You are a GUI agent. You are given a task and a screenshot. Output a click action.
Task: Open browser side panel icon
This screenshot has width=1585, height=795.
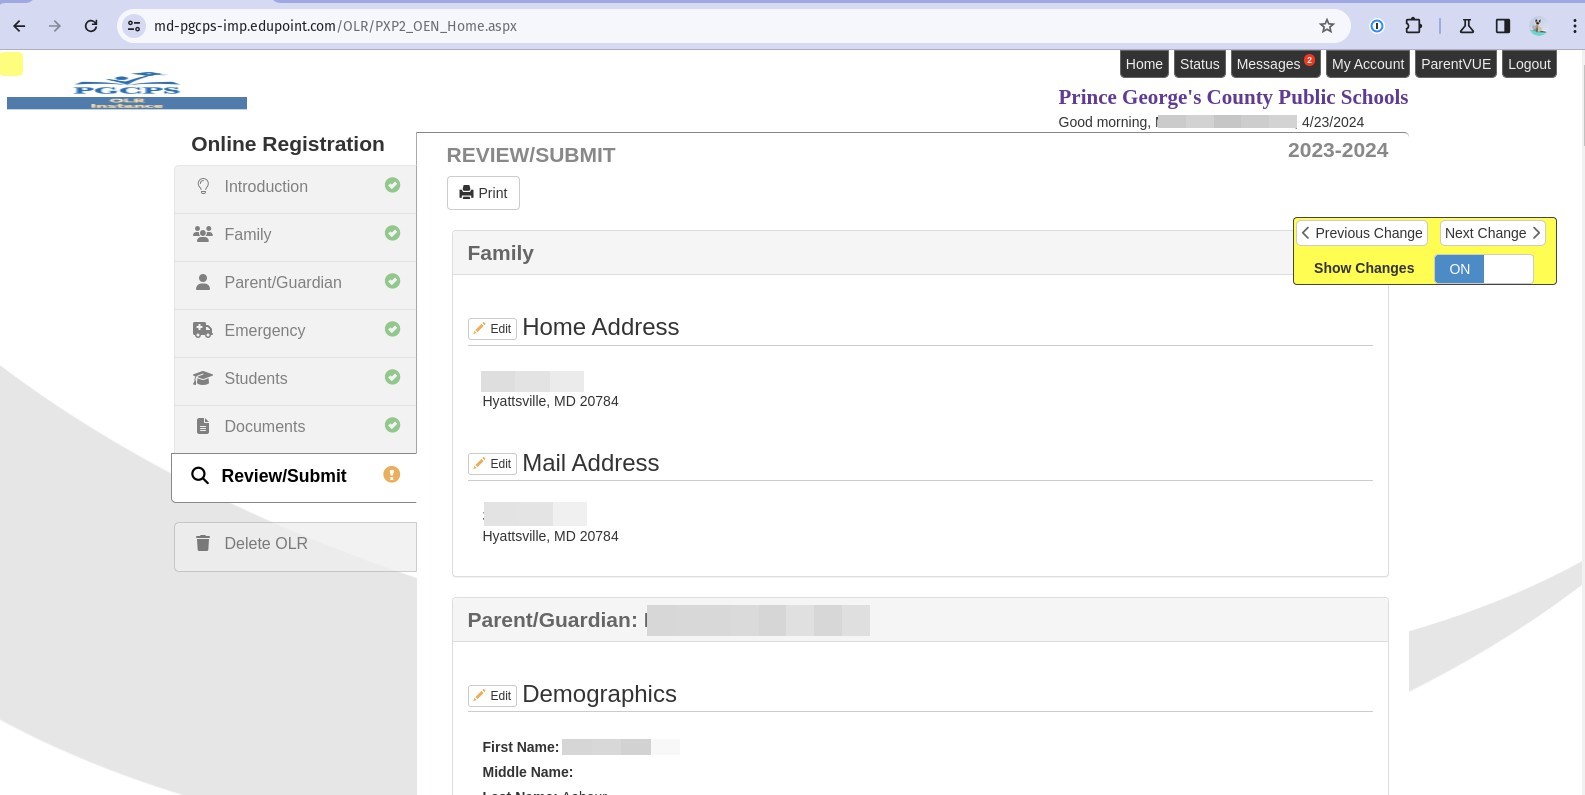1502,26
